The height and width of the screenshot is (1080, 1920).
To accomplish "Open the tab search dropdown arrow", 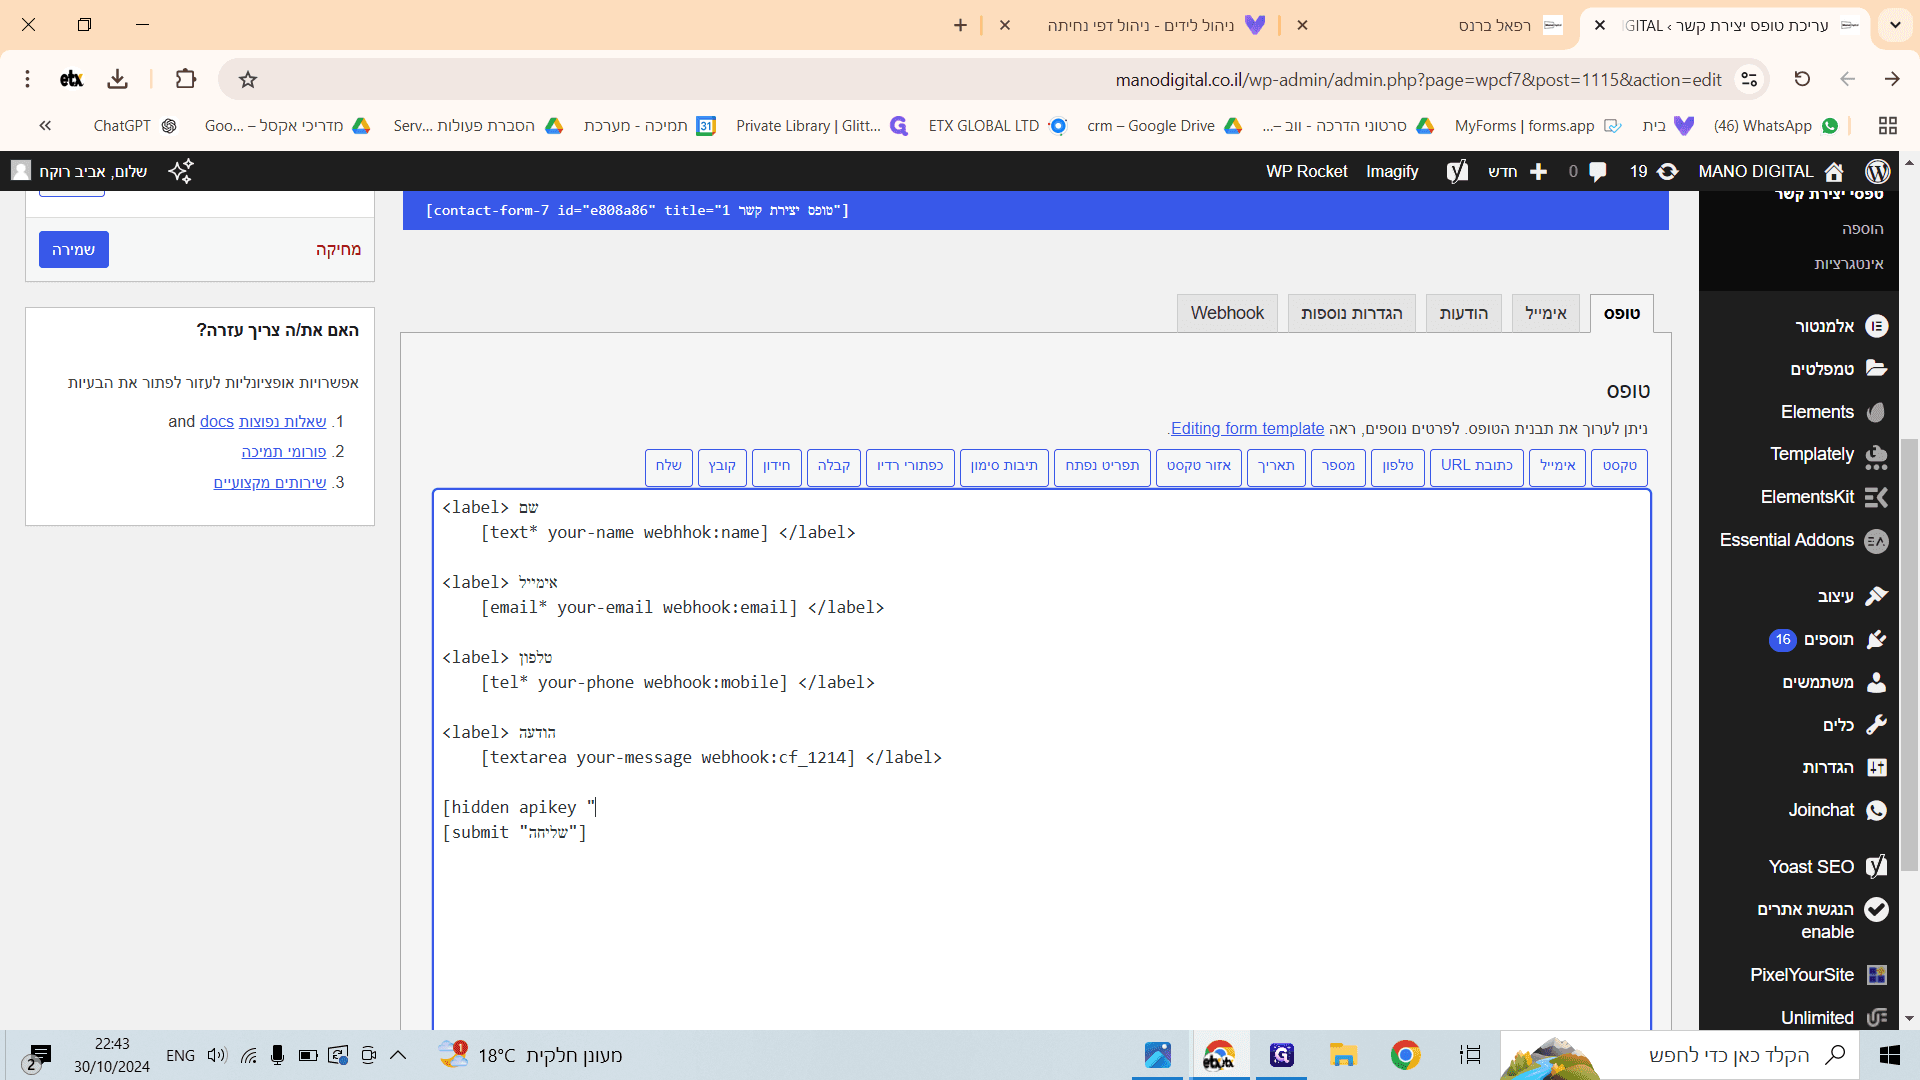I will point(1895,25).
